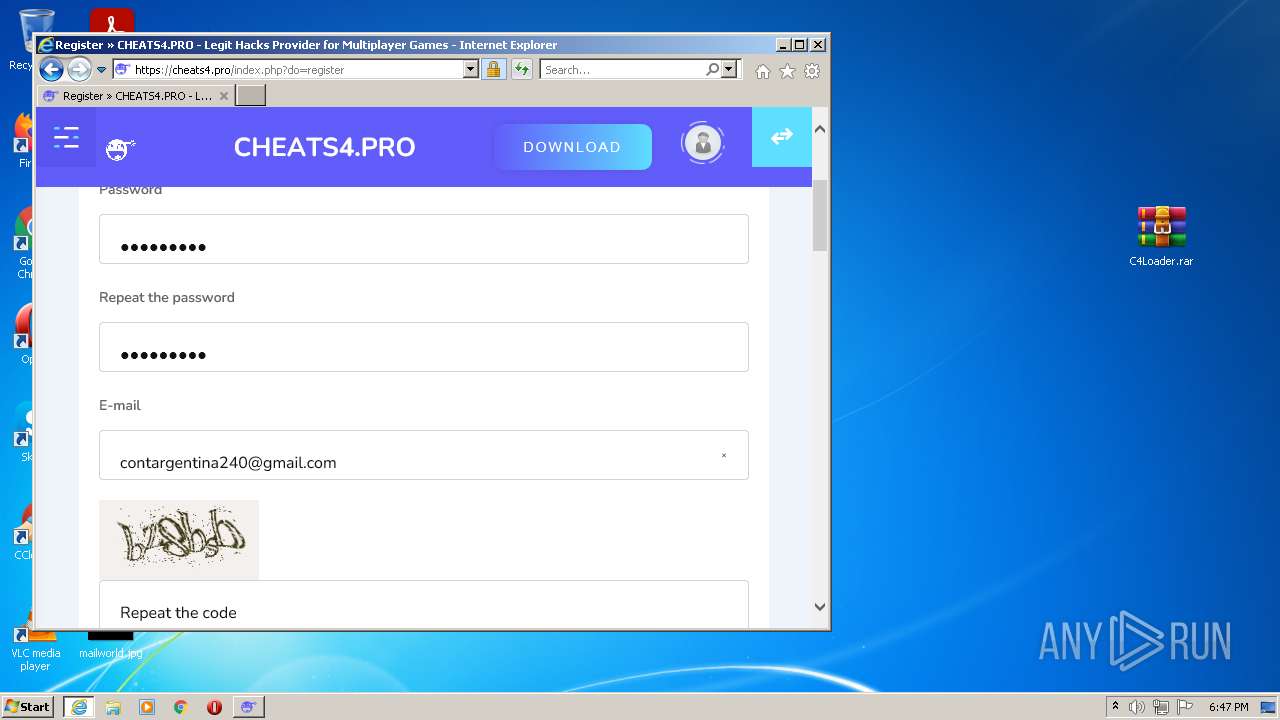This screenshot has width=1280, height=720.
Task: Click the captcha image
Action: coord(179,540)
